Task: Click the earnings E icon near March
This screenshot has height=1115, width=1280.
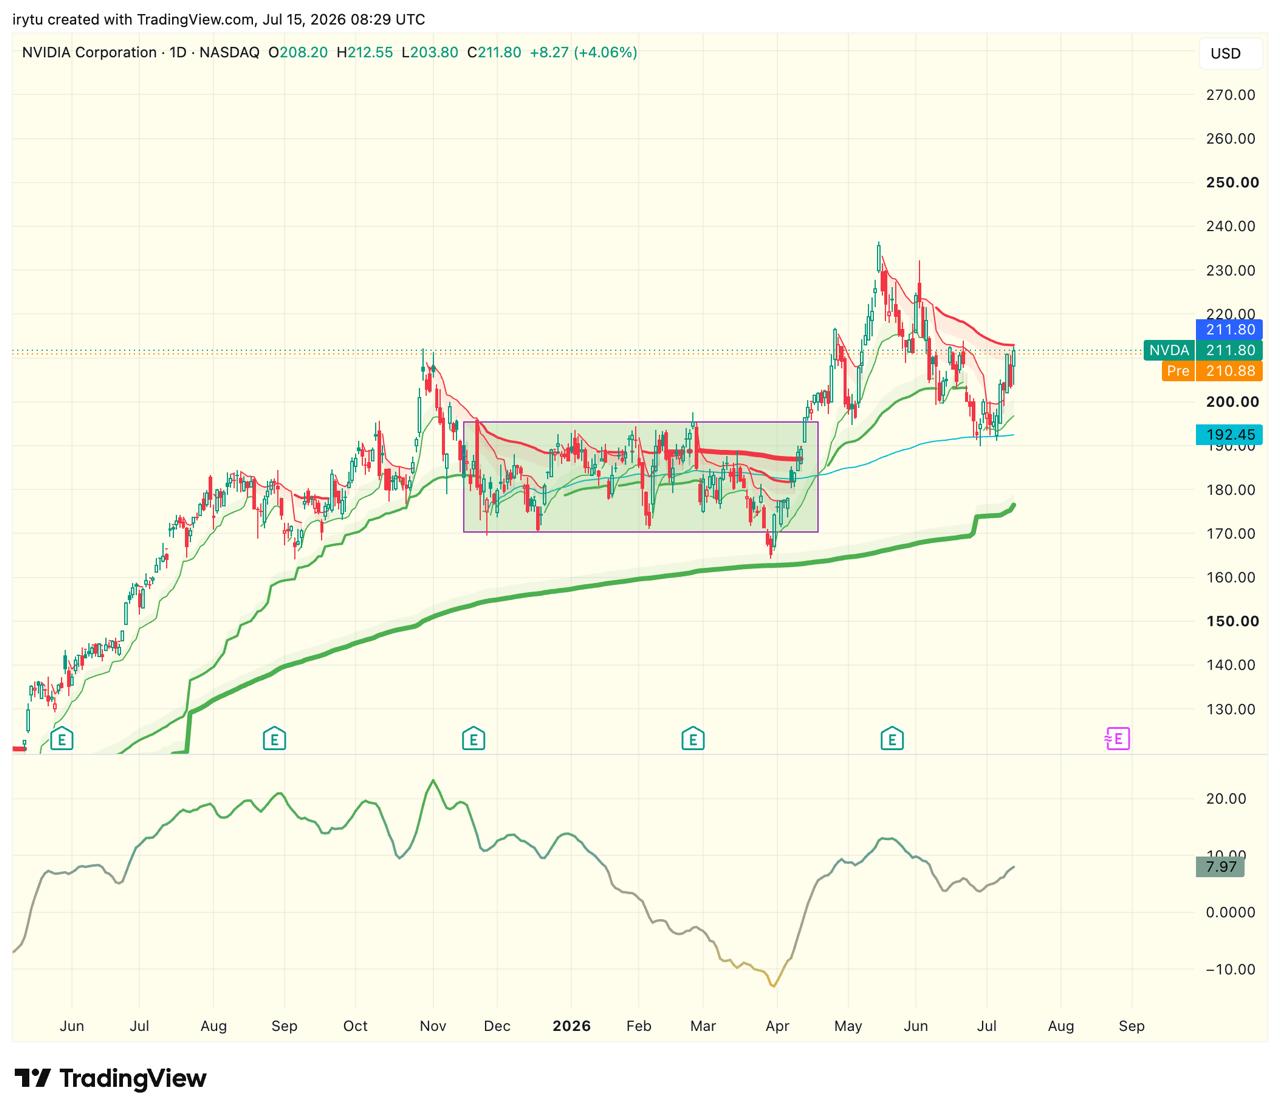Action: click(x=692, y=740)
